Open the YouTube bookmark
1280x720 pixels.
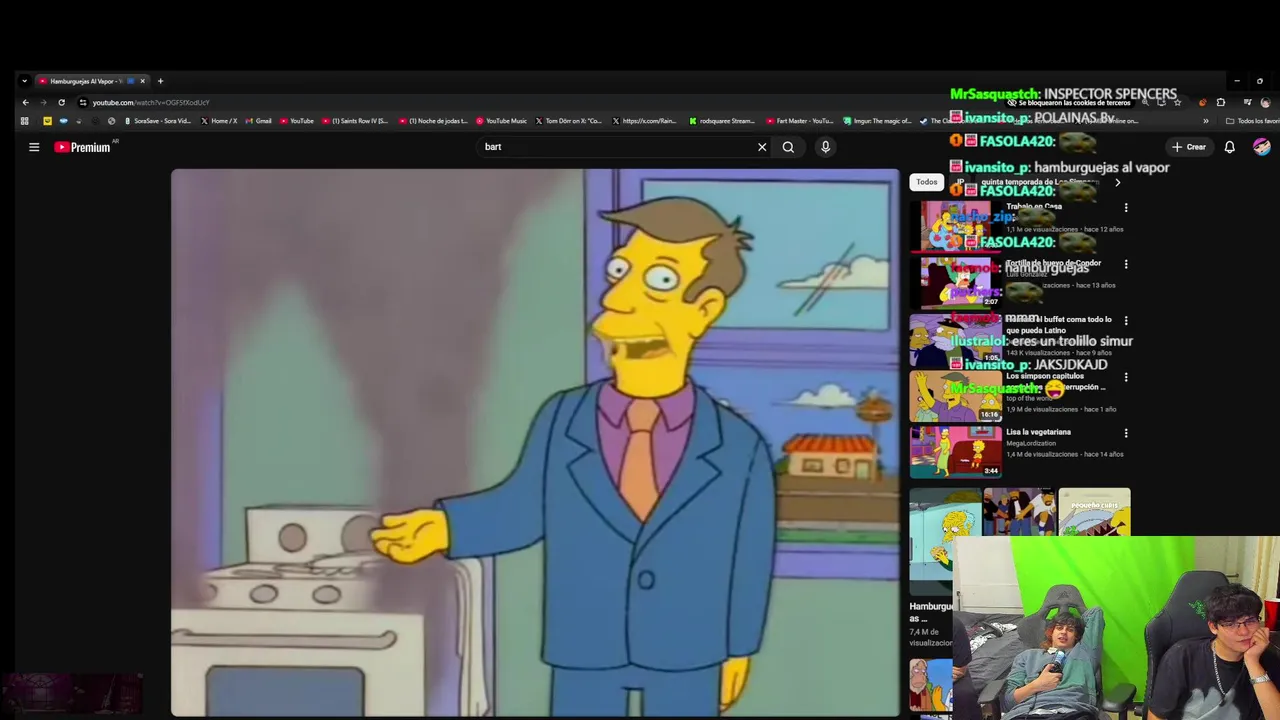tap(296, 121)
